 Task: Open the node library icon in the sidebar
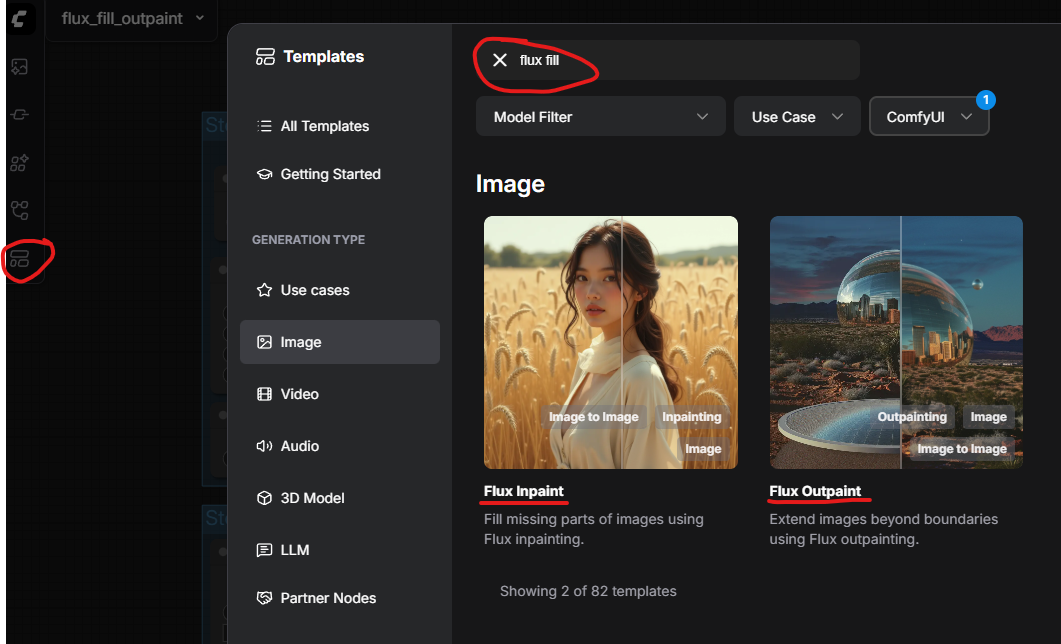pos(20,114)
